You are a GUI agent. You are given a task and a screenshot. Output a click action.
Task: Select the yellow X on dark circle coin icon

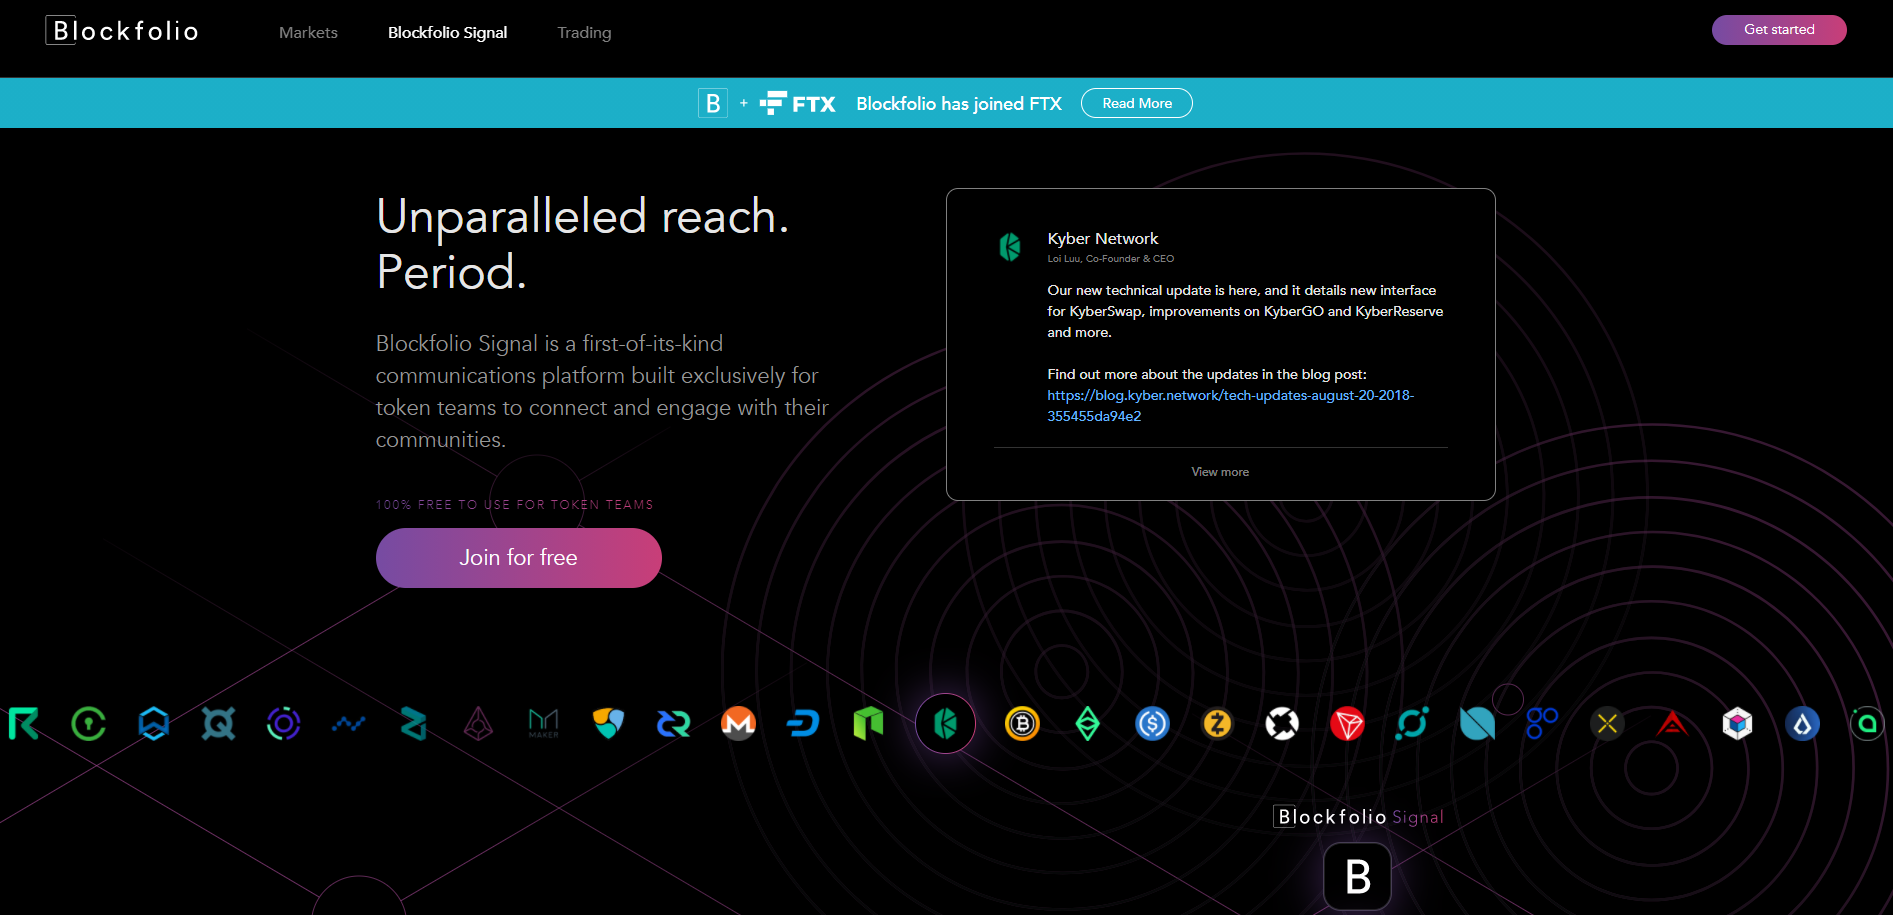pos(1607,723)
